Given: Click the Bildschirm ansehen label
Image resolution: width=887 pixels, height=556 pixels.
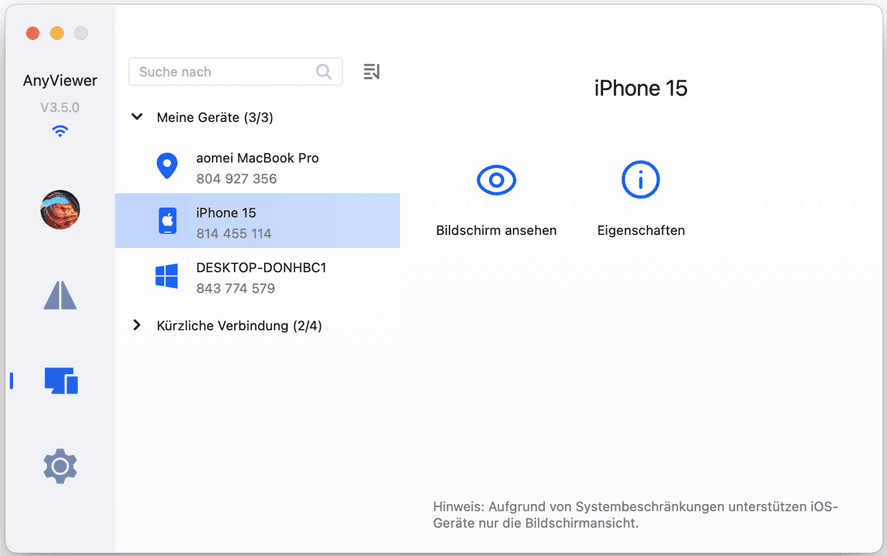Looking at the screenshot, I should click(496, 230).
